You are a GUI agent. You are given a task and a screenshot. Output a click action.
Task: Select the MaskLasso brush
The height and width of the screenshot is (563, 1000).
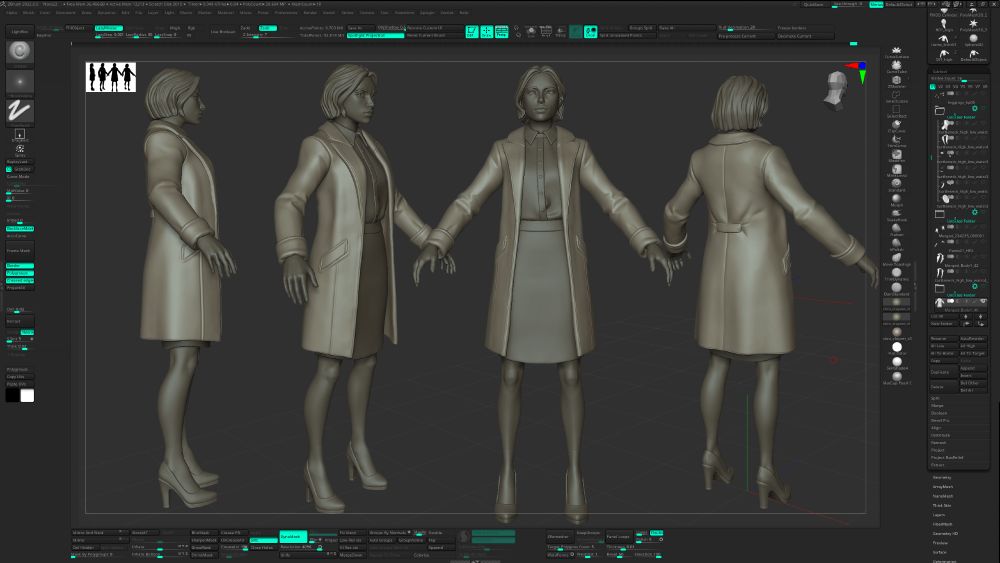[x=896, y=170]
